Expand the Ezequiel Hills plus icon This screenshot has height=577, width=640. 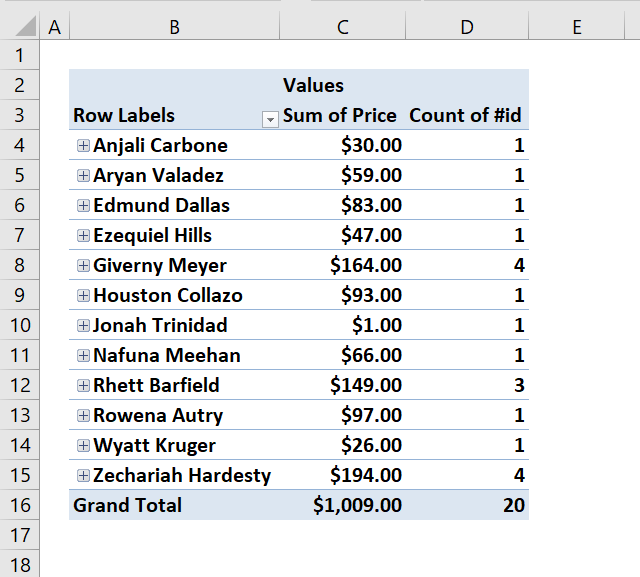pyautogui.click(x=83, y=235)
